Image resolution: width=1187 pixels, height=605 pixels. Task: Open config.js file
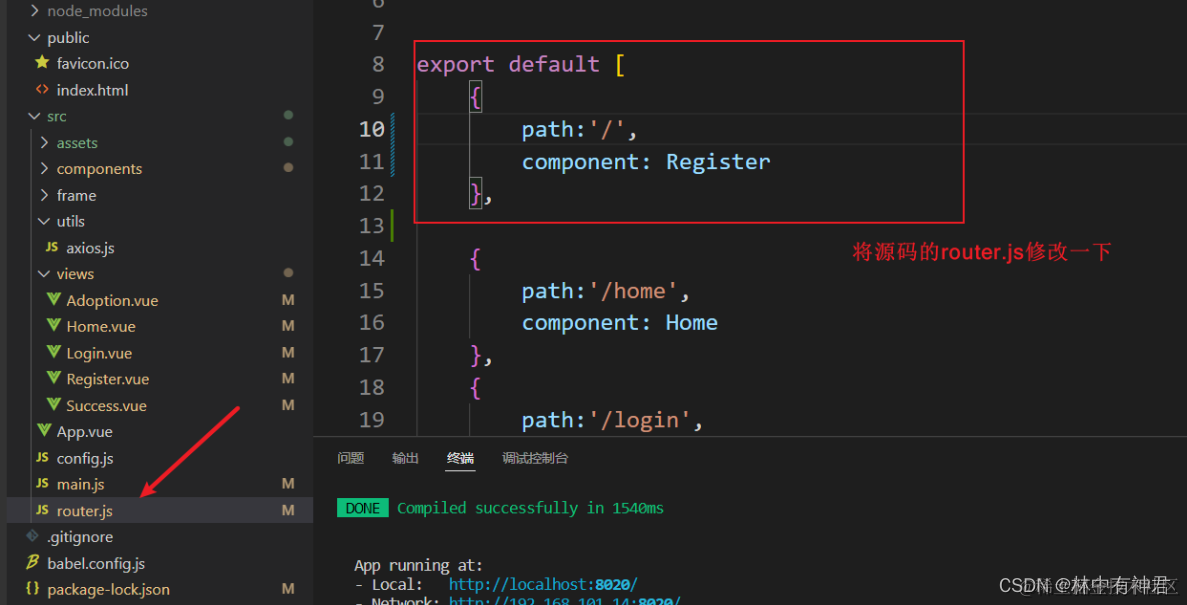(x=85, y=459)
